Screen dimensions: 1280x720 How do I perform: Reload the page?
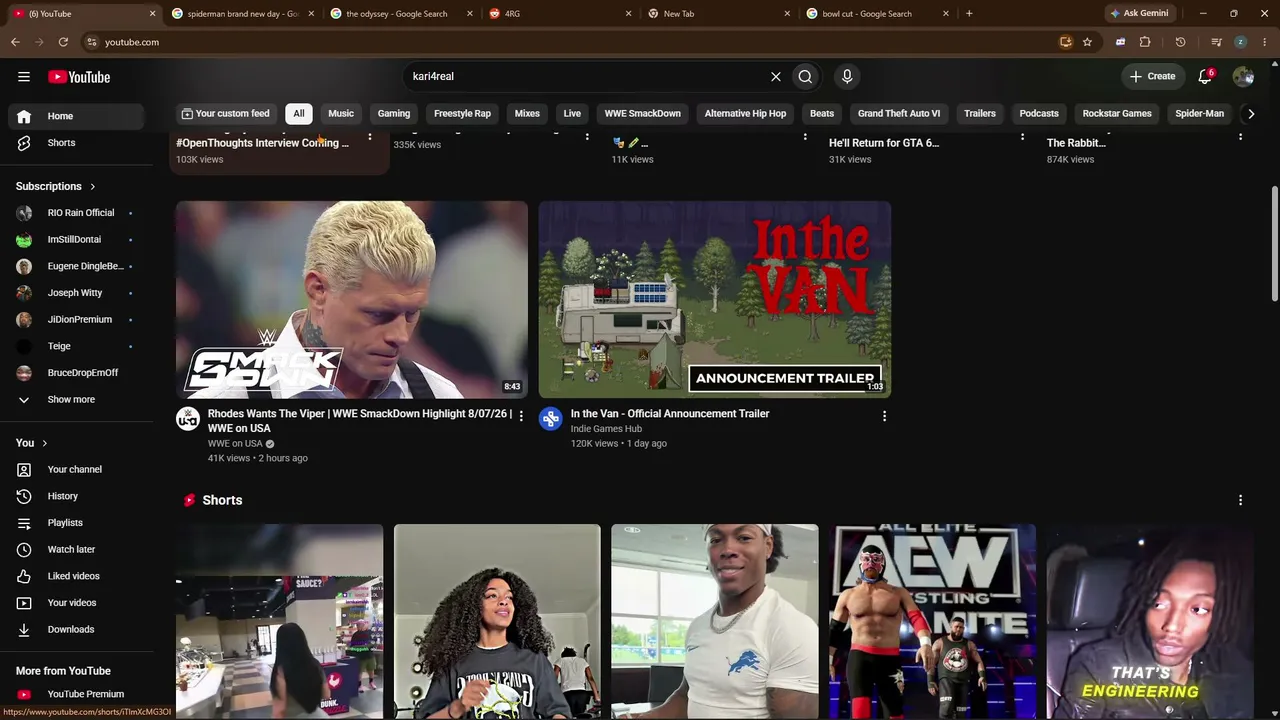(63, 42)
